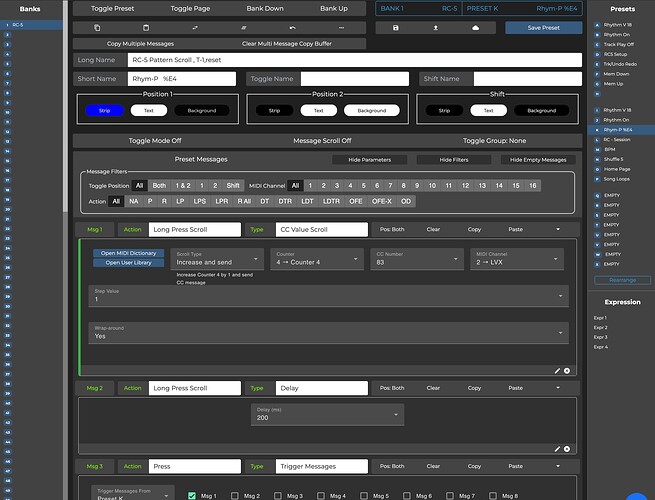
Task: Click the F badge beside Mem Down
Action: [x=597, y=74]
